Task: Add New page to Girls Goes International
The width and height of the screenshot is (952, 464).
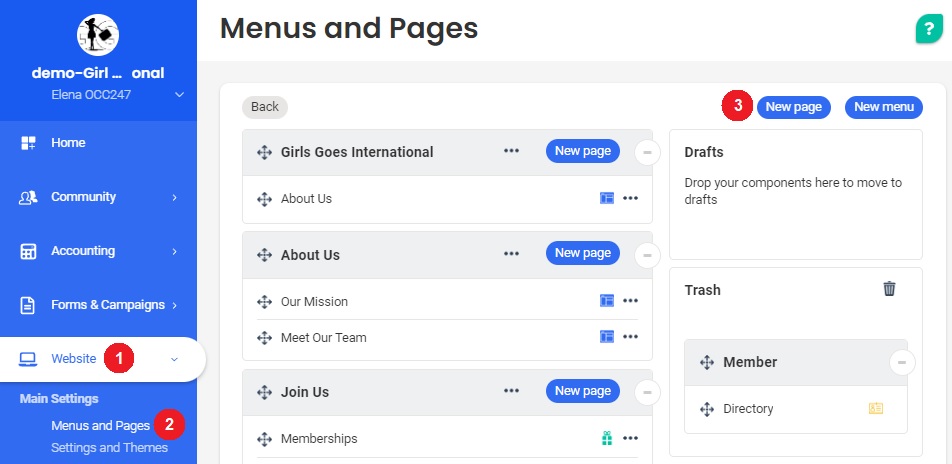Action: point(583,151)
